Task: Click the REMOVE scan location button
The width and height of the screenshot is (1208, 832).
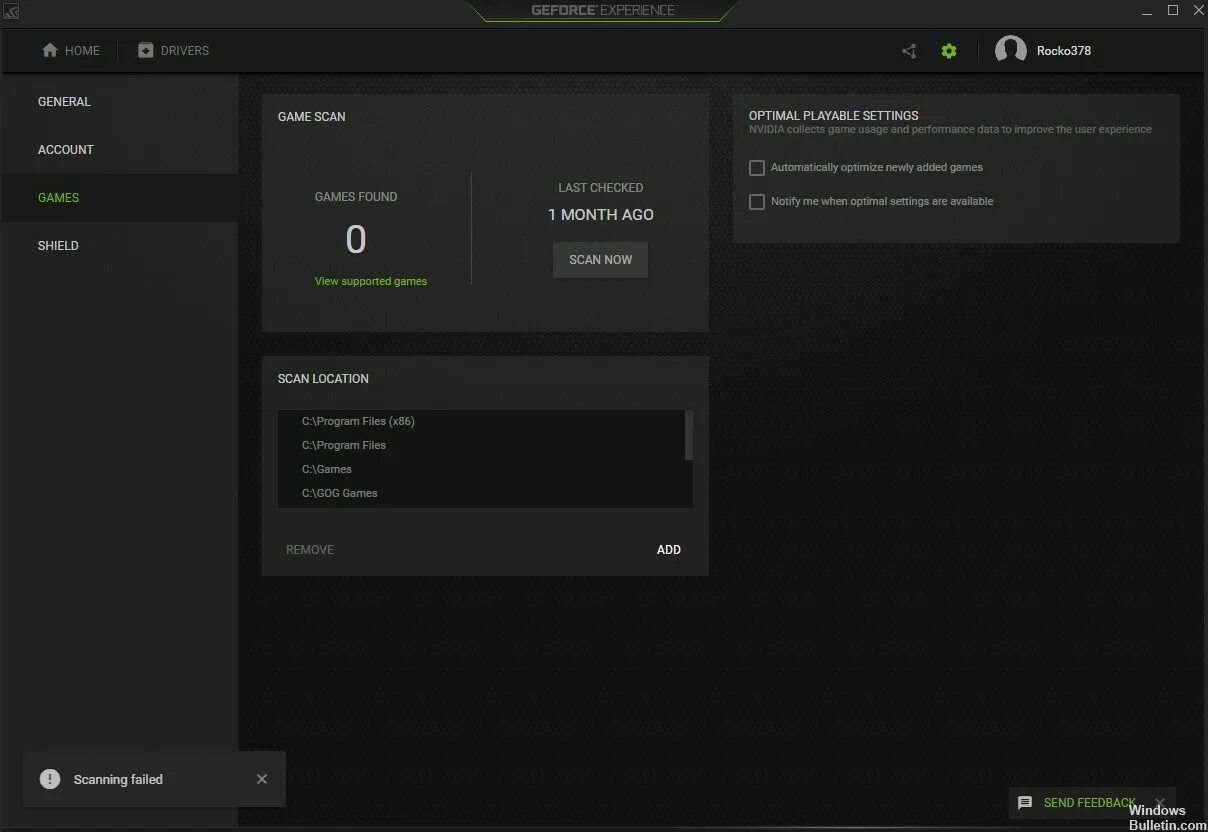Action: coord(310,550)
